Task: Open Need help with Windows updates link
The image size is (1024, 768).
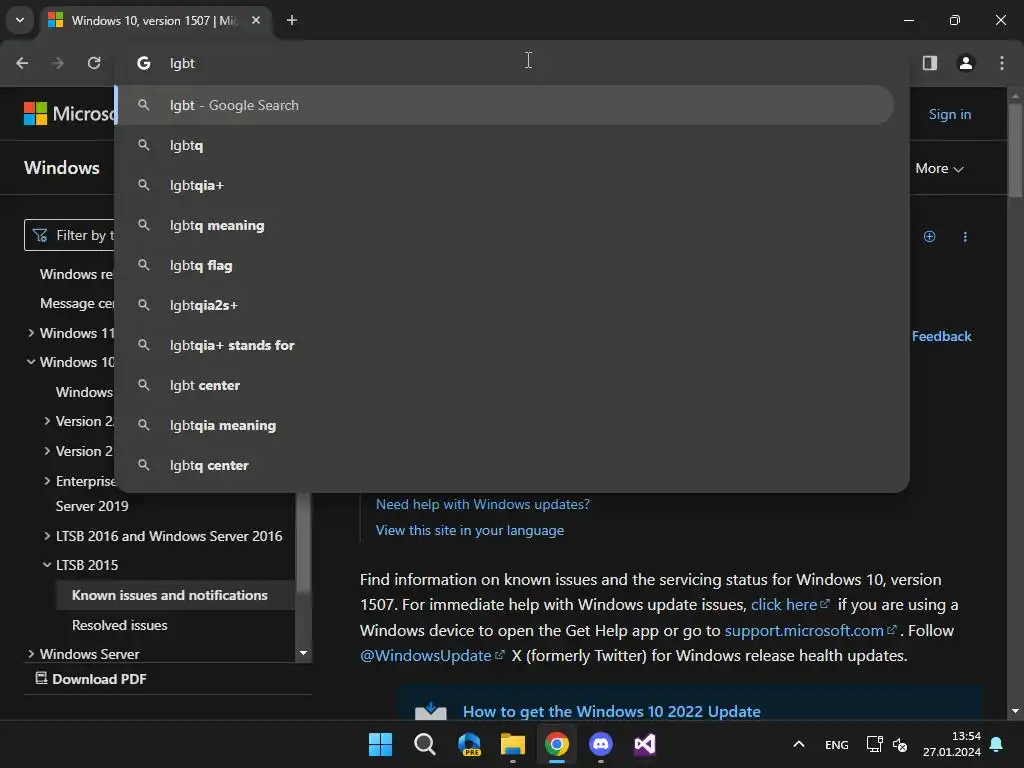Action: click(483, 504)
